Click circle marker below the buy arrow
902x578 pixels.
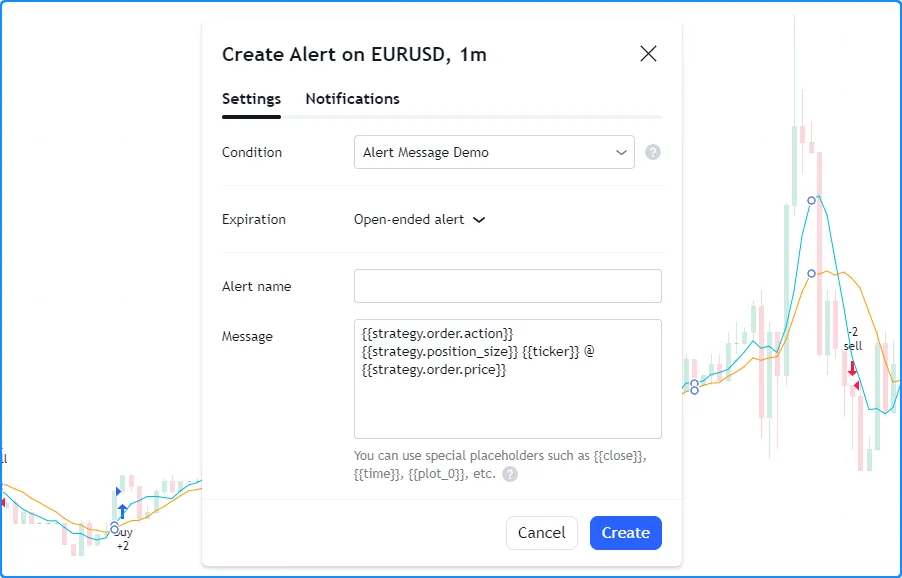pos(115,526)
